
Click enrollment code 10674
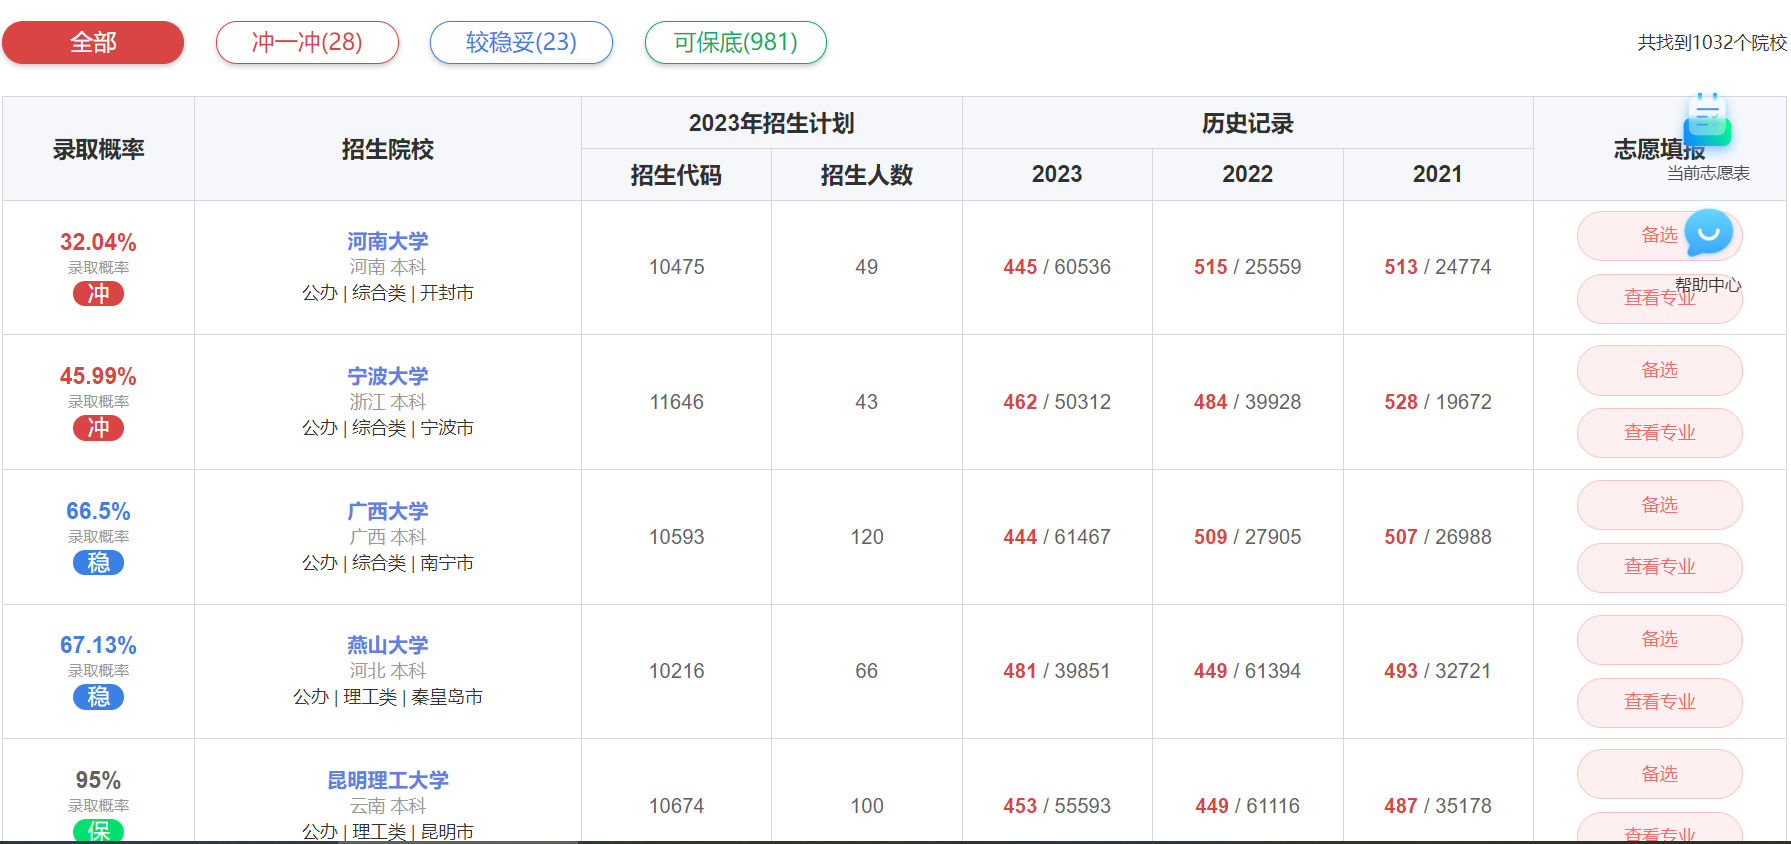pos(676,806)
